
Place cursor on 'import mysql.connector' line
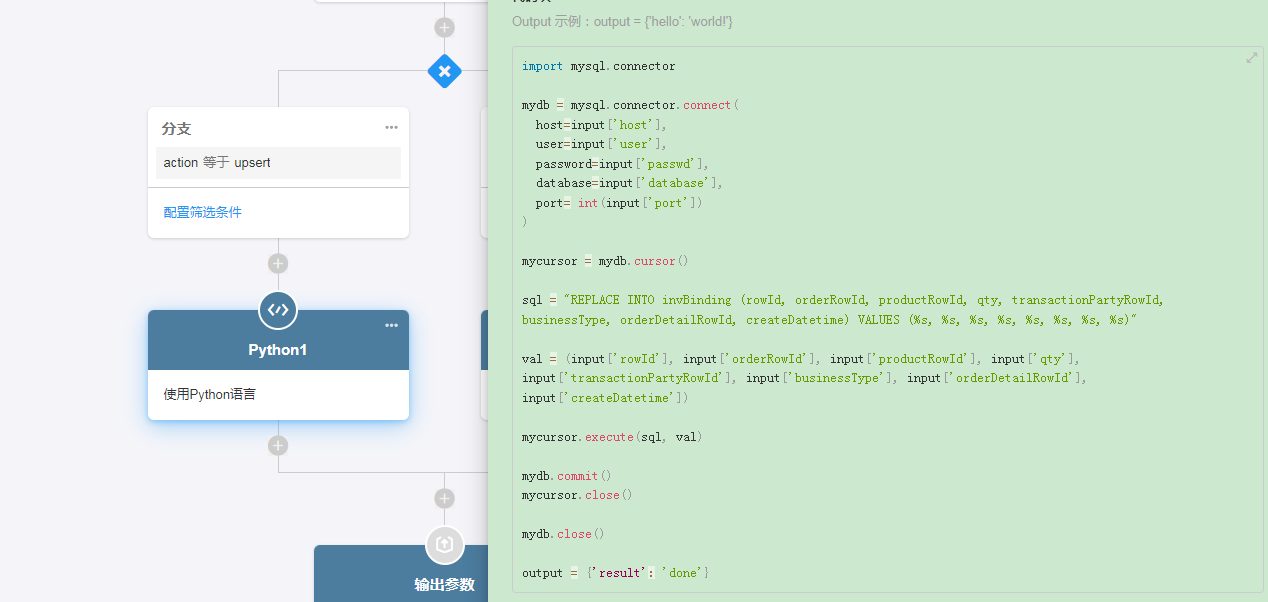(x=598, y=66)
